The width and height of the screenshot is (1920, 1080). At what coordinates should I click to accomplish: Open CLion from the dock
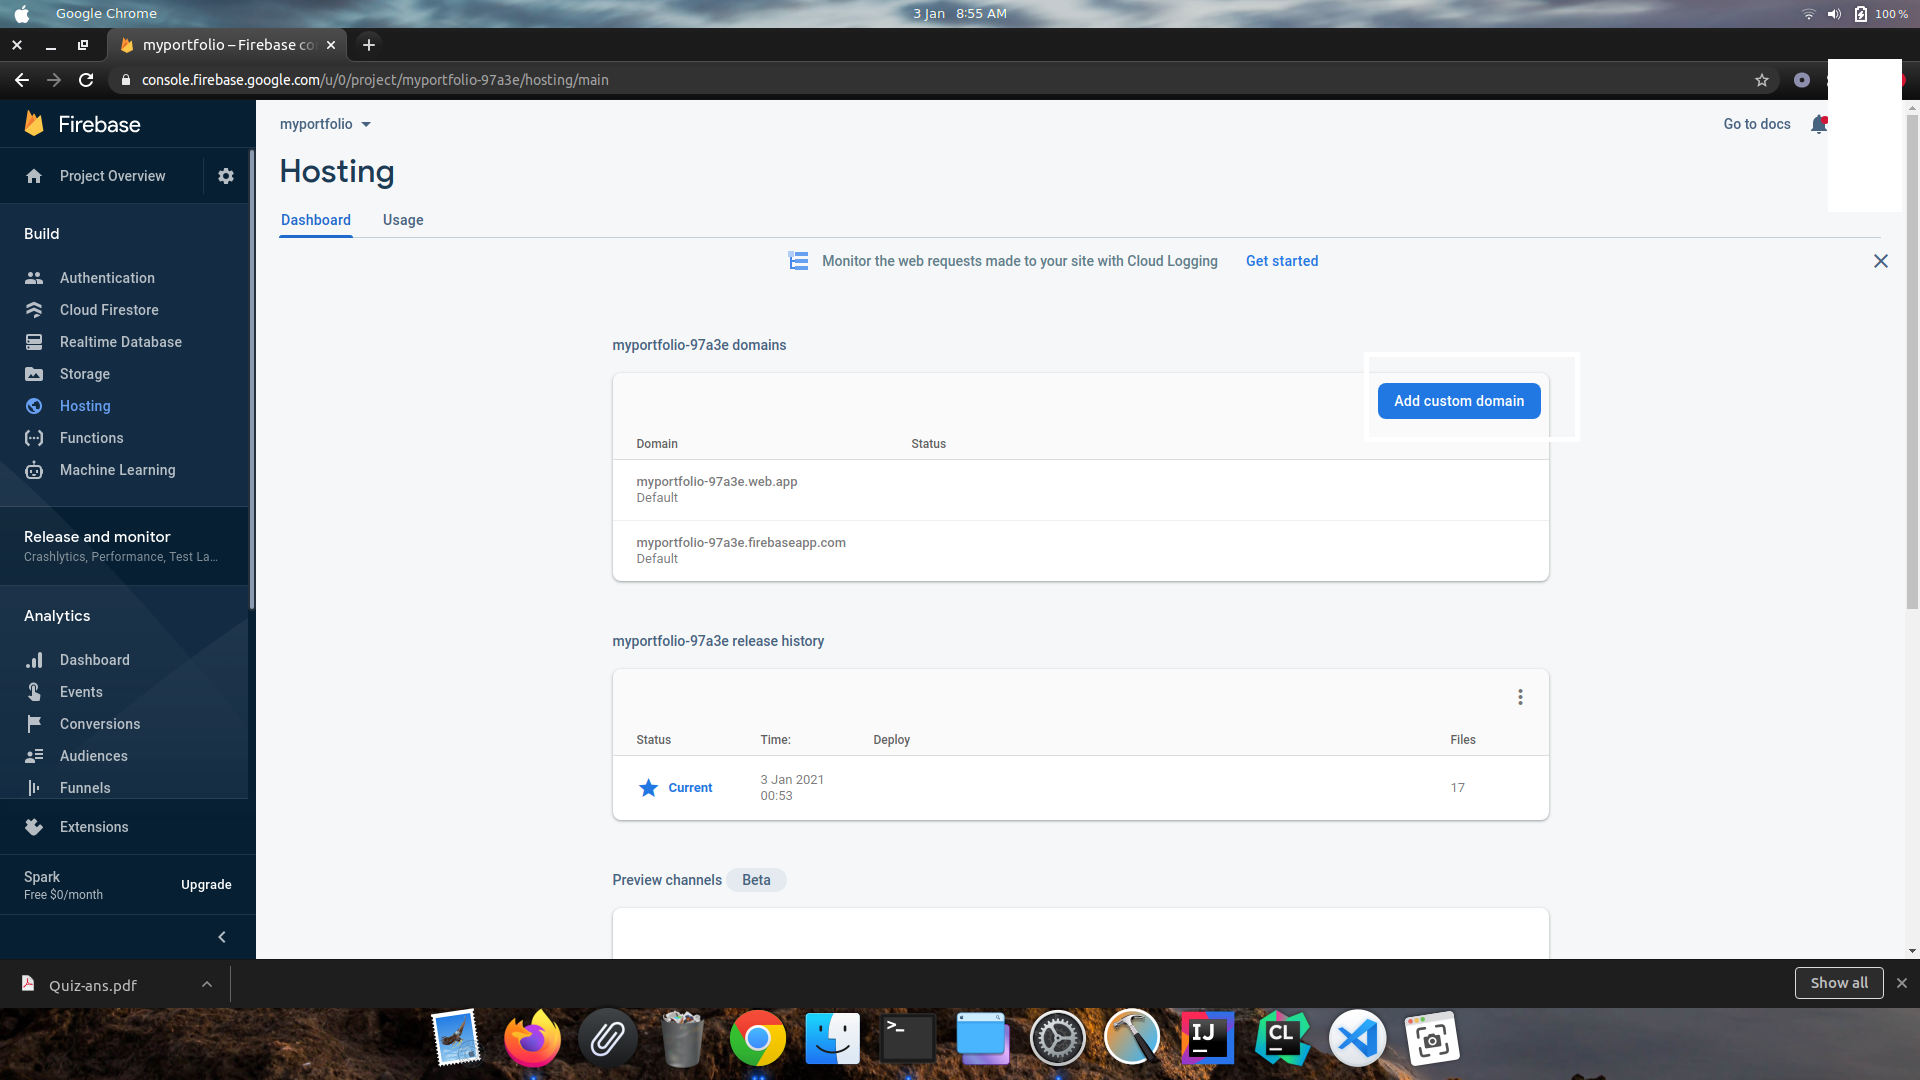[x=1282, y=1038]
